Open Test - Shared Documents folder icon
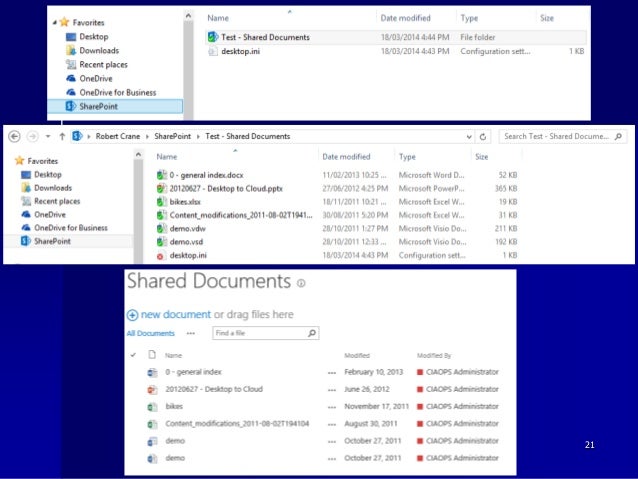The image size is (638, 479). tap(213, 37)
